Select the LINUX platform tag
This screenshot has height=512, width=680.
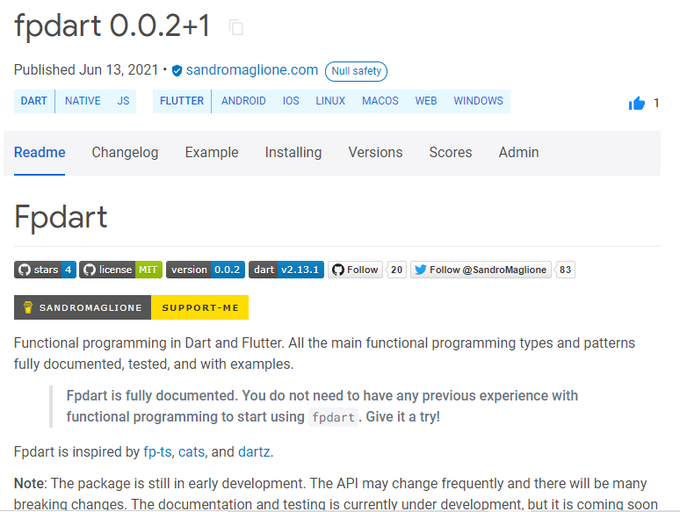click(x=330, y=101)
